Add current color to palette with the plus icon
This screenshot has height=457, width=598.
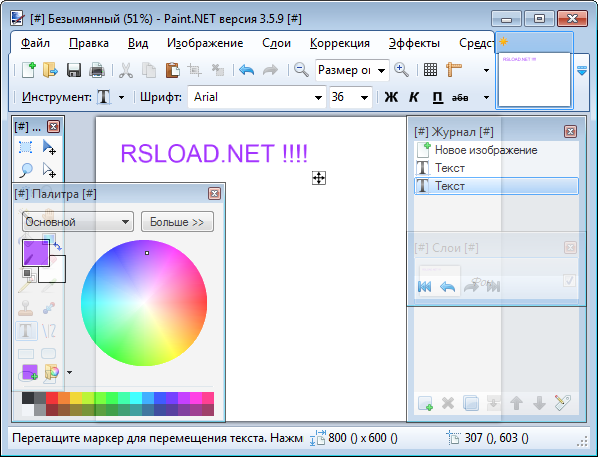(30, 372)
